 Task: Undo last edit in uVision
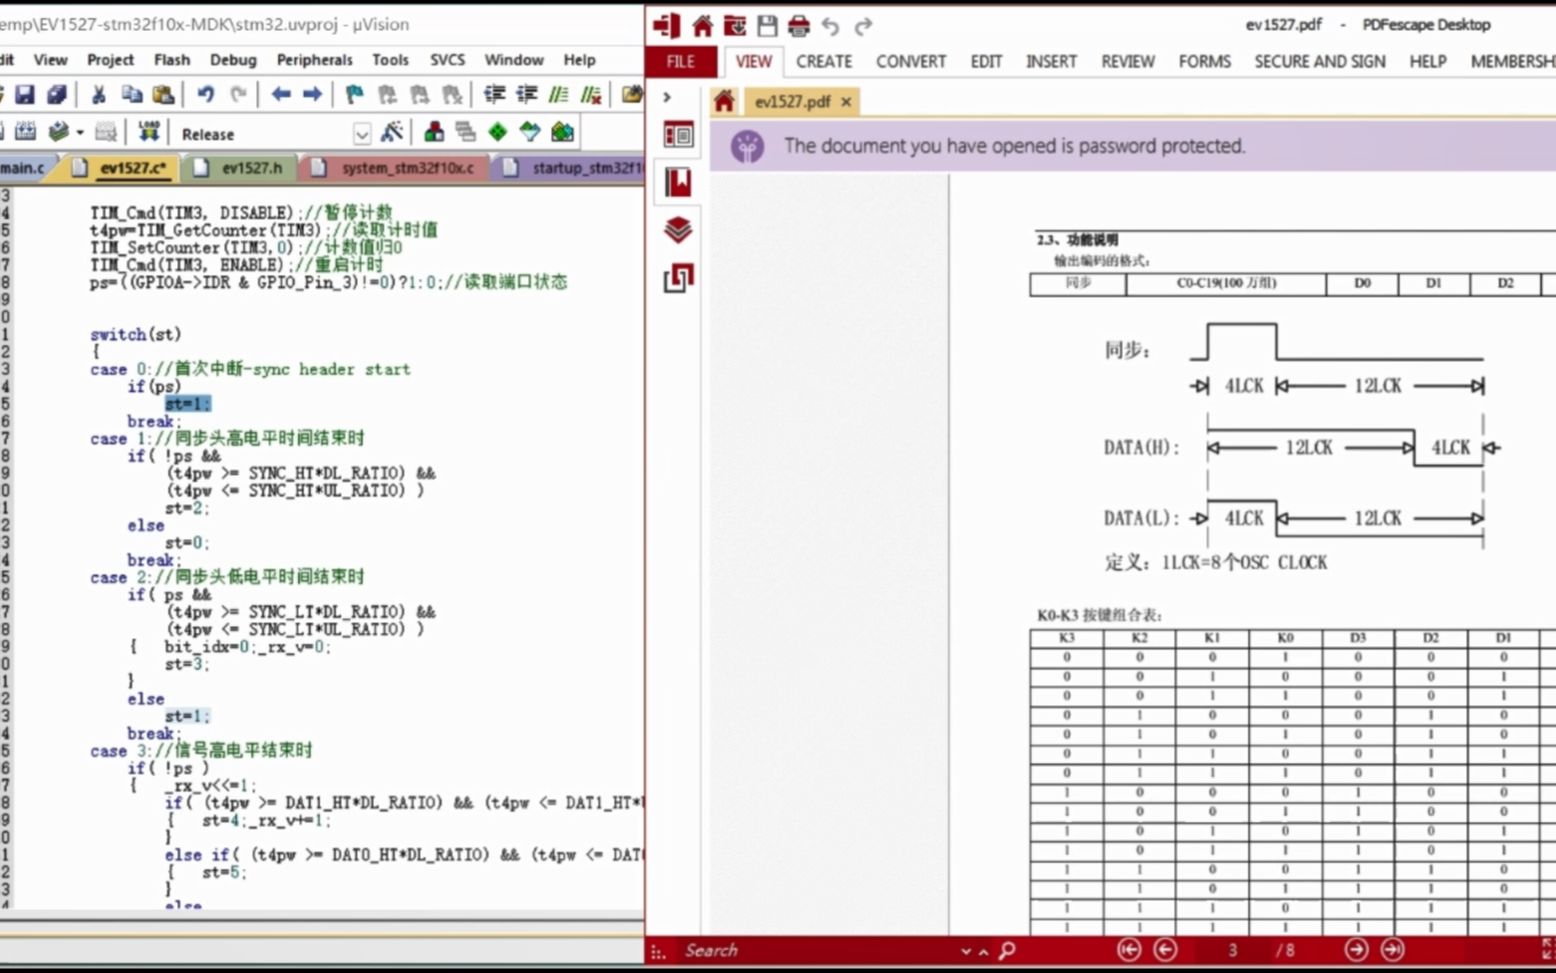pos(206,94)
